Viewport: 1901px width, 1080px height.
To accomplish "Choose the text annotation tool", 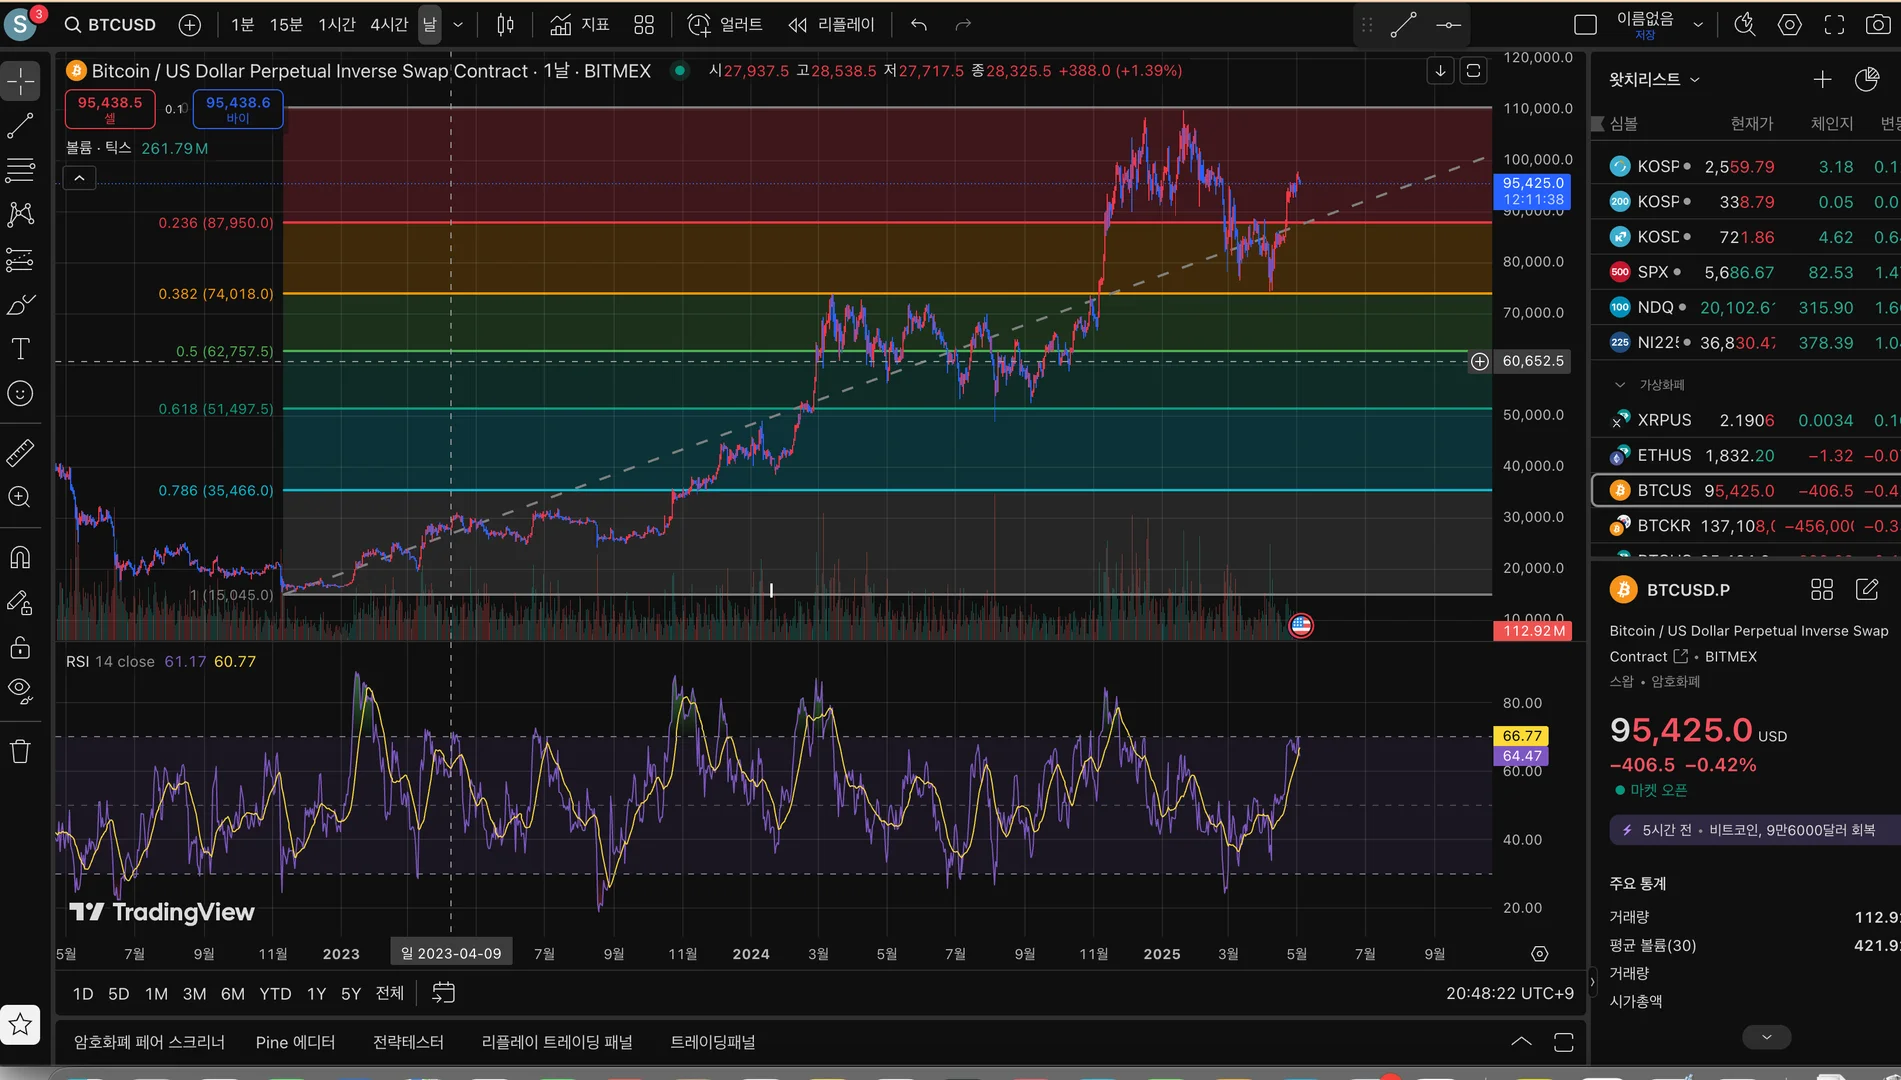I will pos(20,349).
